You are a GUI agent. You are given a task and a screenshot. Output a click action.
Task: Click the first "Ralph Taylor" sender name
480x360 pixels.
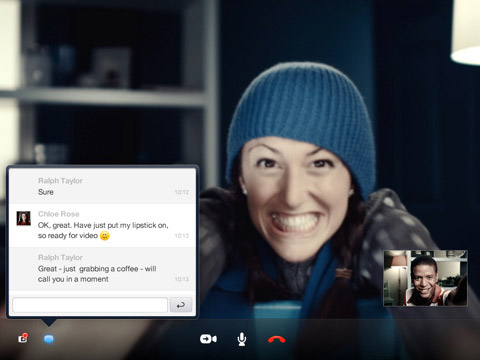(60, 181)
